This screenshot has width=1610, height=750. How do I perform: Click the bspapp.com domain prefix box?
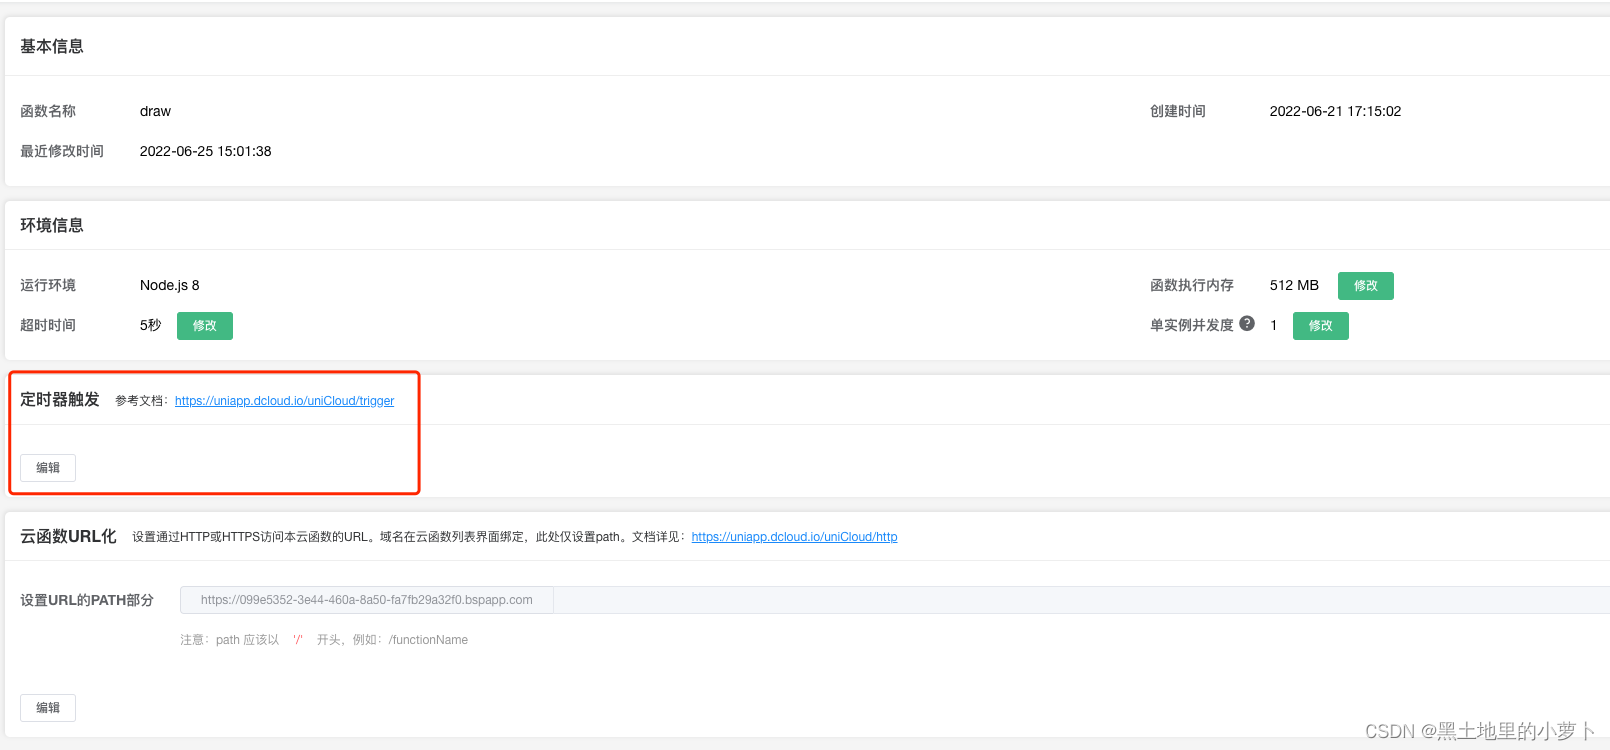[367, 600]
